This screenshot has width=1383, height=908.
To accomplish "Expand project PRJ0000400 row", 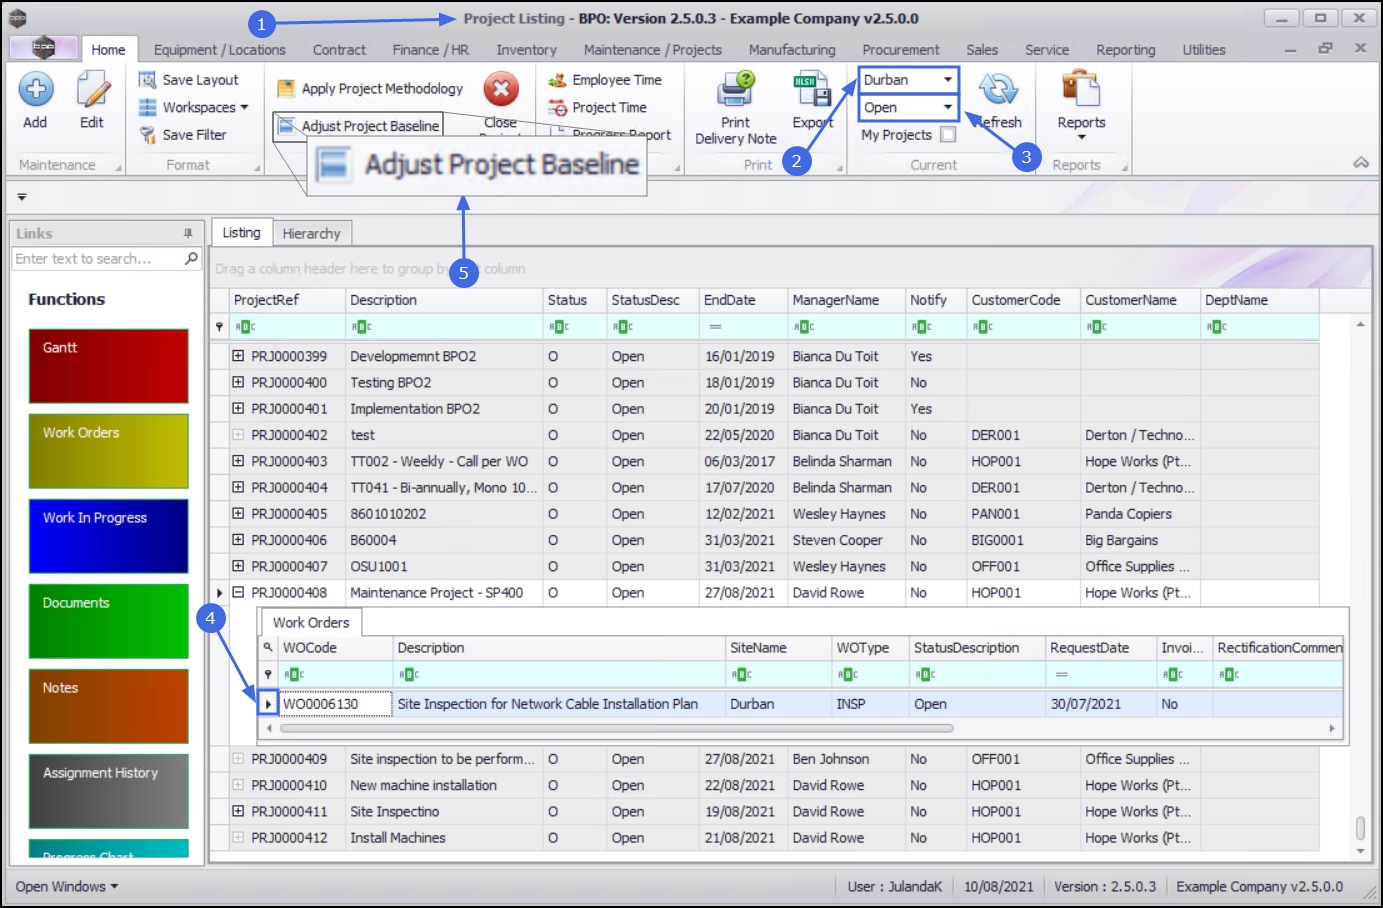I will tap(238, 382).
